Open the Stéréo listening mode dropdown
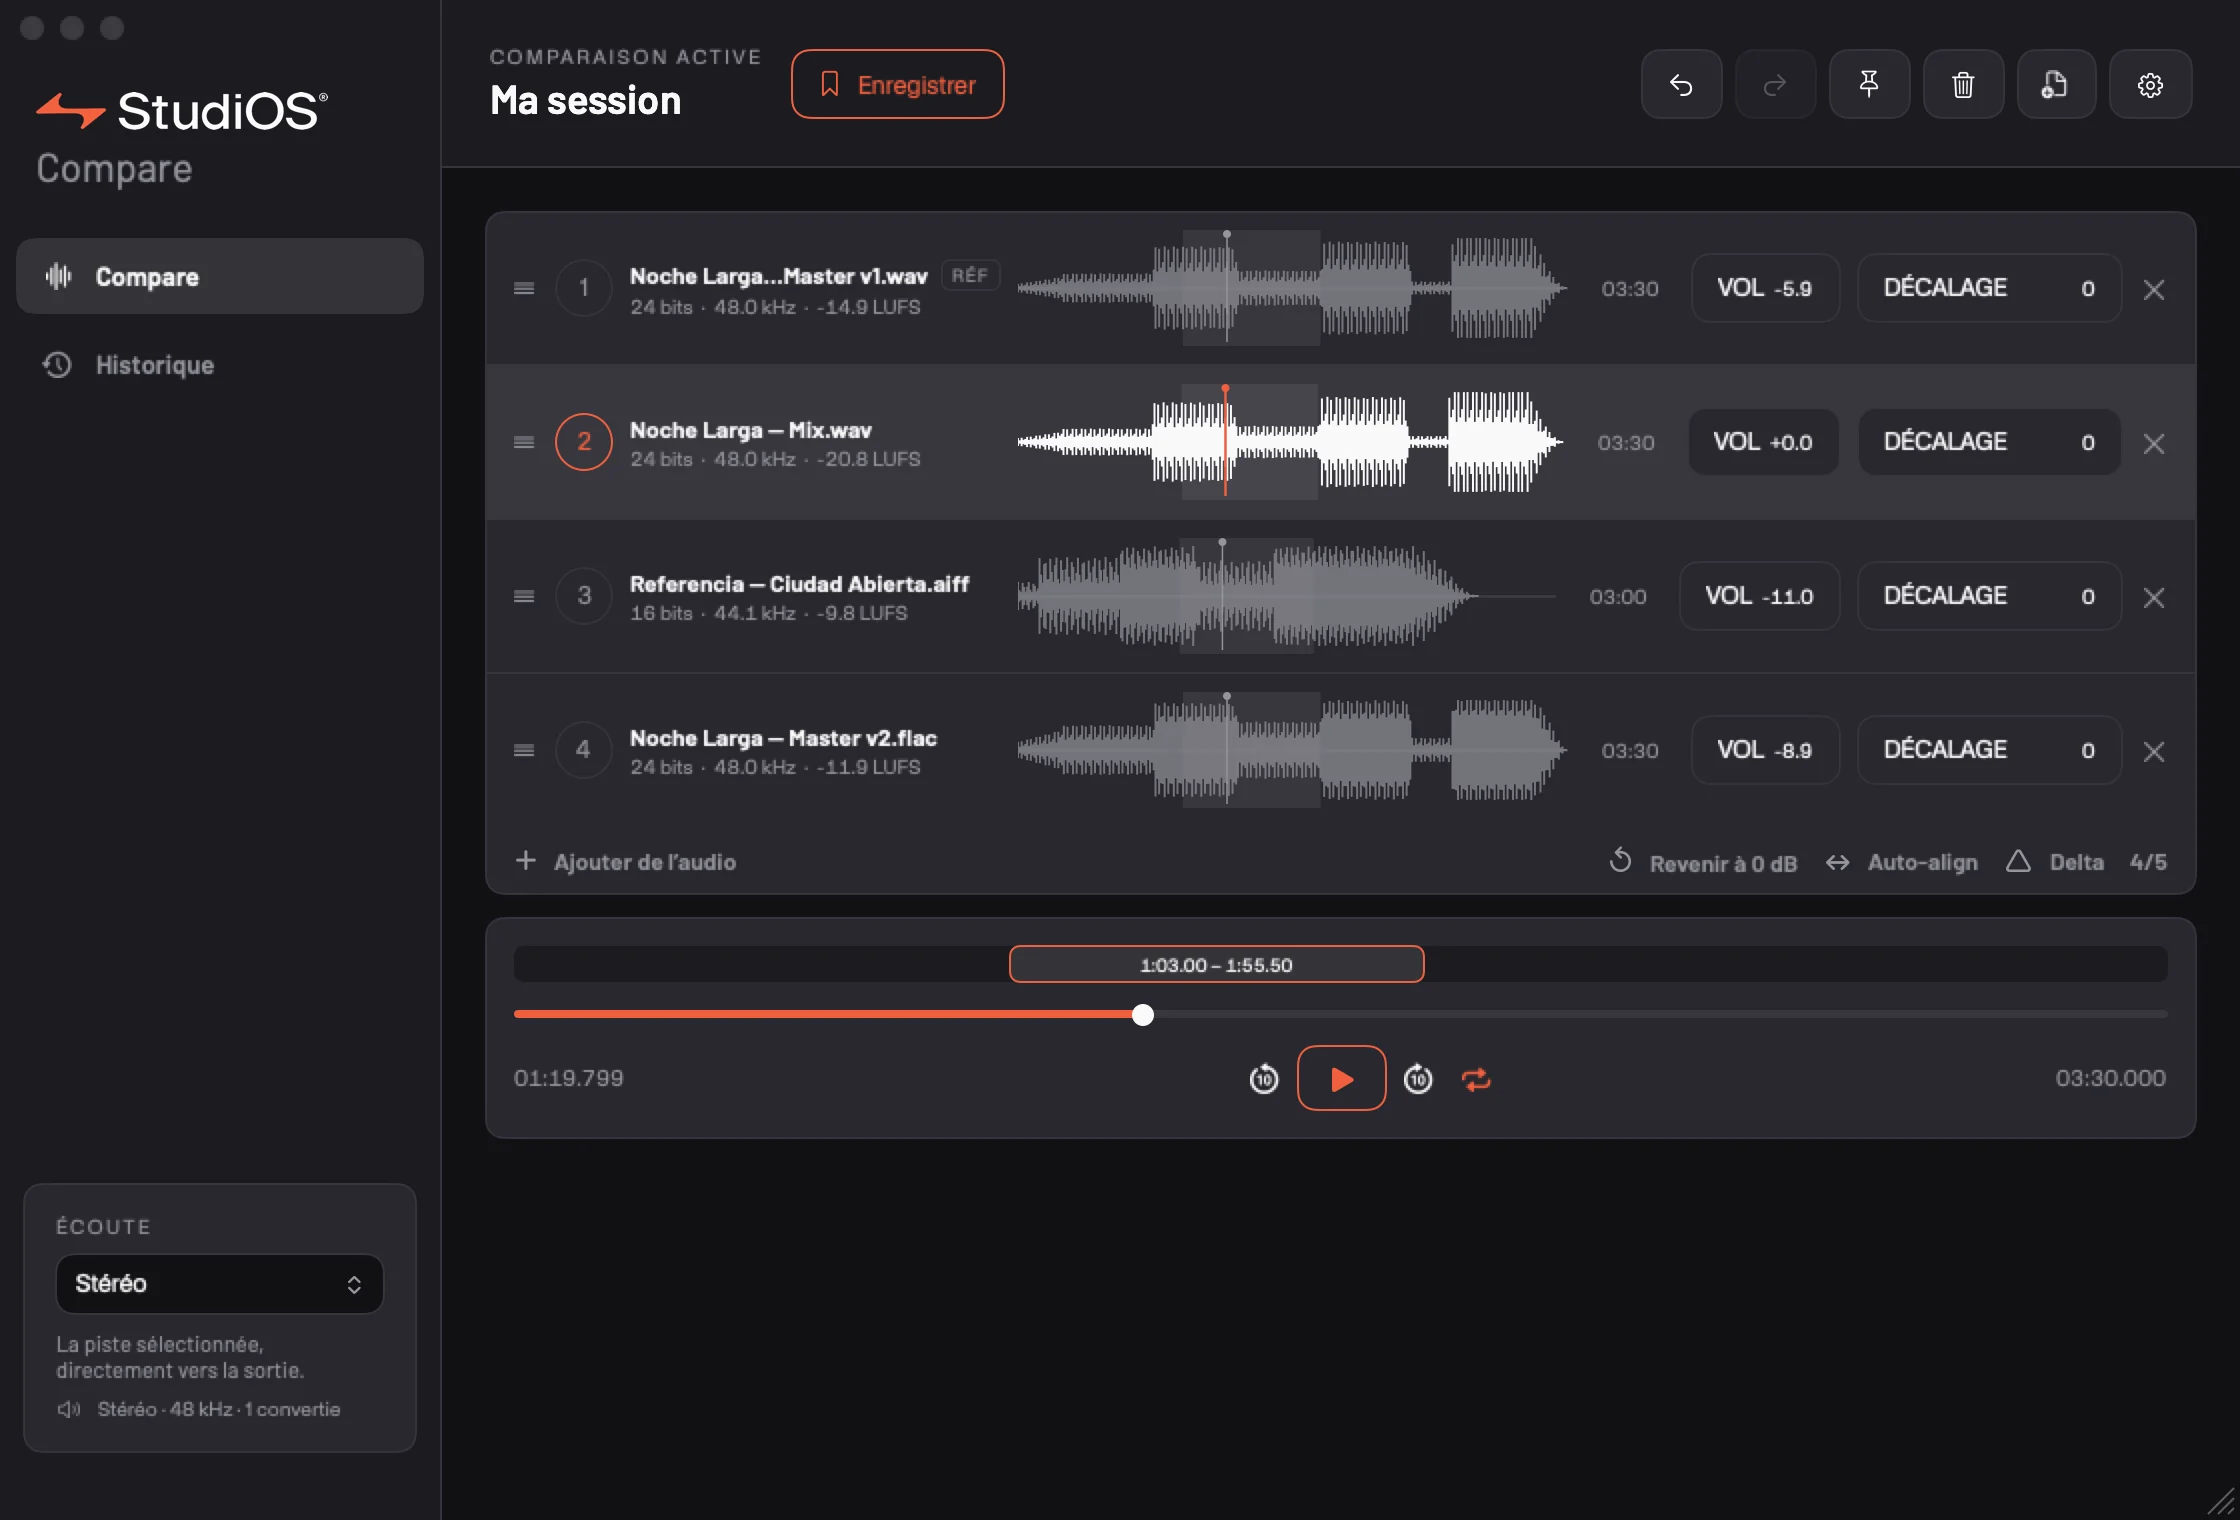2240x1520 pixels. click(220, 1284)
